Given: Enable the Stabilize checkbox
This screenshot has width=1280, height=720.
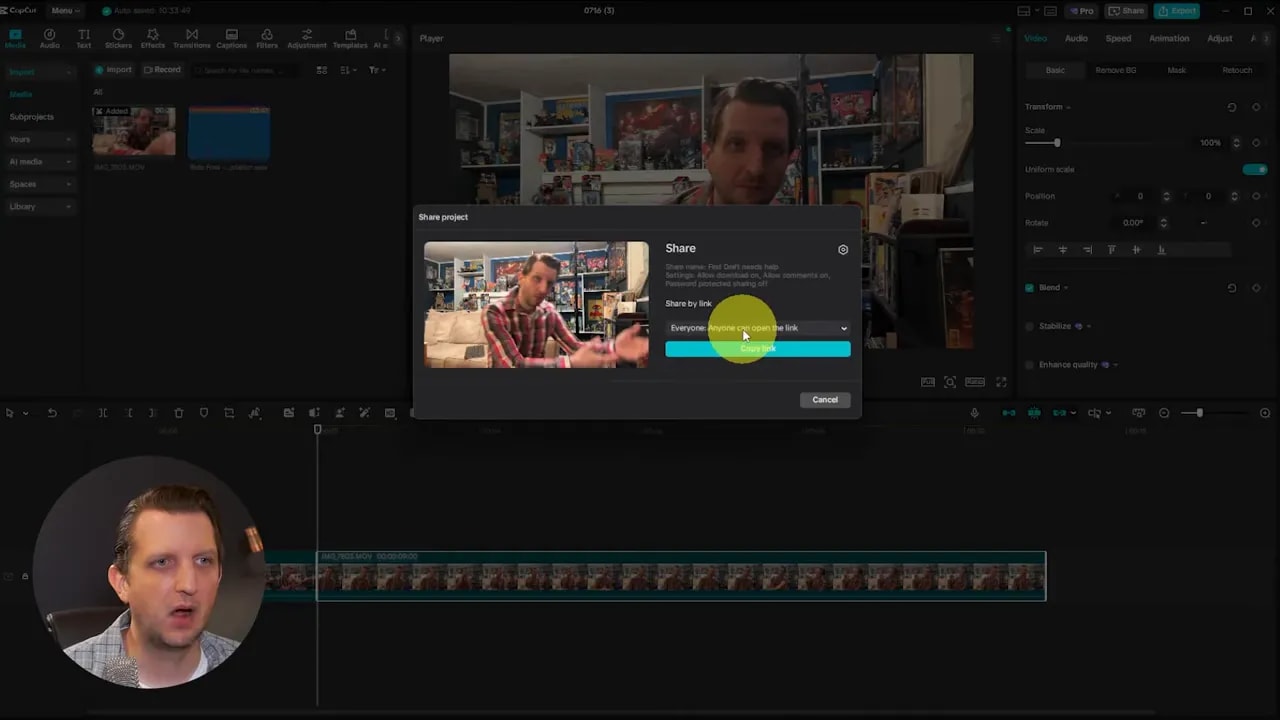Looking at the screenshot, I should click(x=1029, y=326).
